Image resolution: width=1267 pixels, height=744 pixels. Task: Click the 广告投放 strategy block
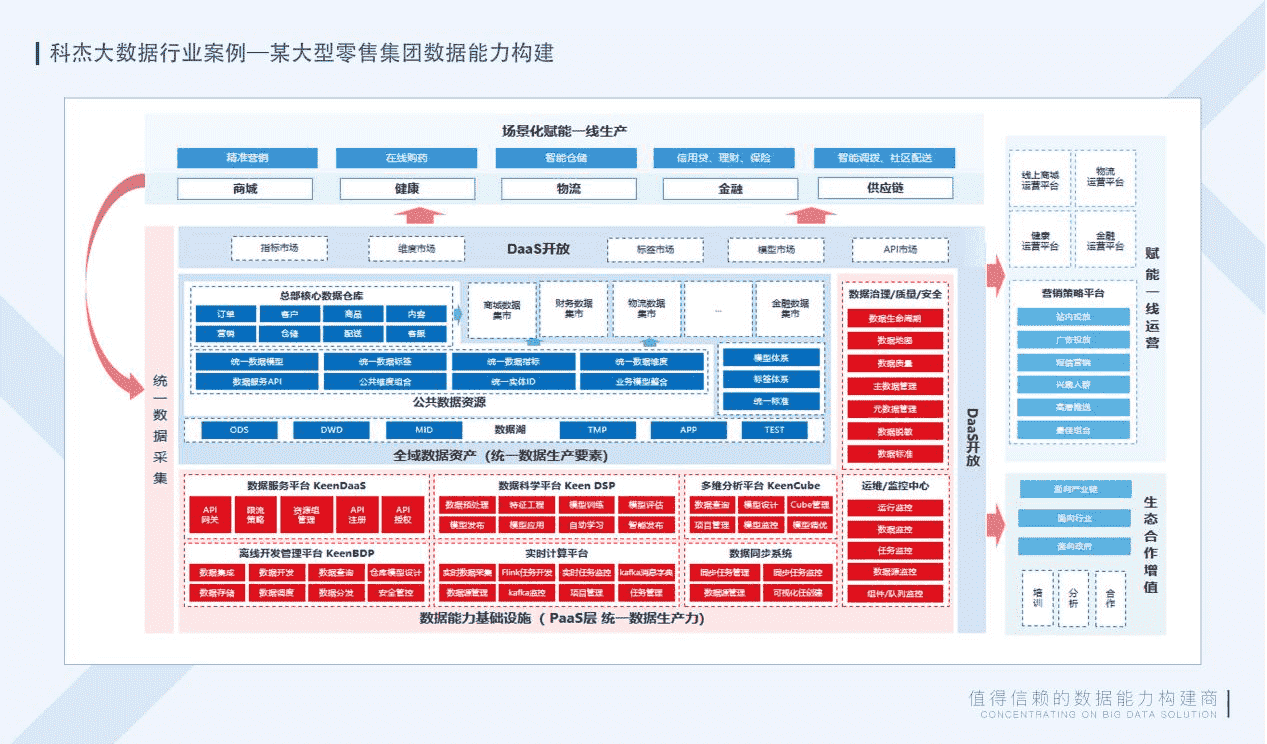[1072, 340]
